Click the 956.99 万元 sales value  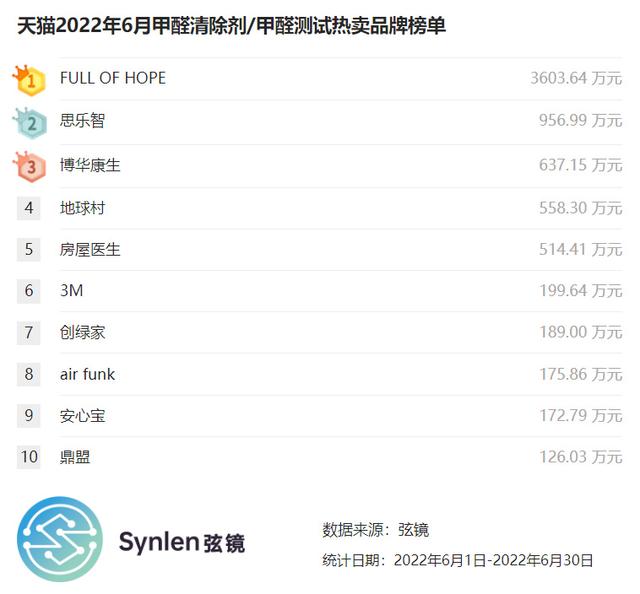pos(580,120)
